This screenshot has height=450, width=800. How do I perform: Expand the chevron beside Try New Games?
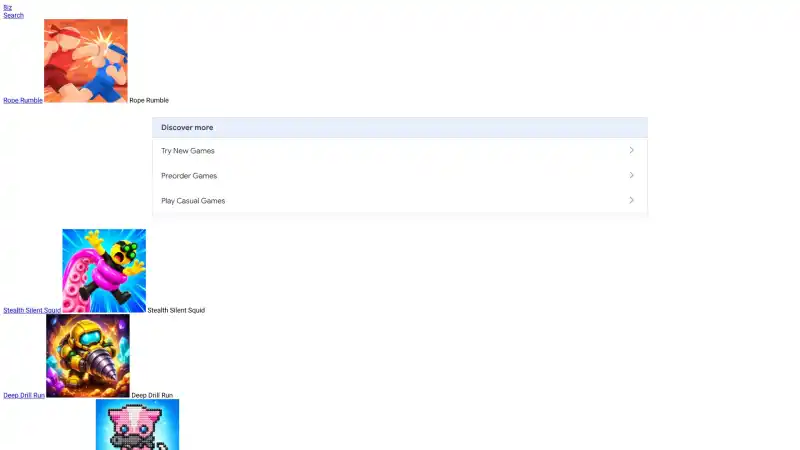631,151
